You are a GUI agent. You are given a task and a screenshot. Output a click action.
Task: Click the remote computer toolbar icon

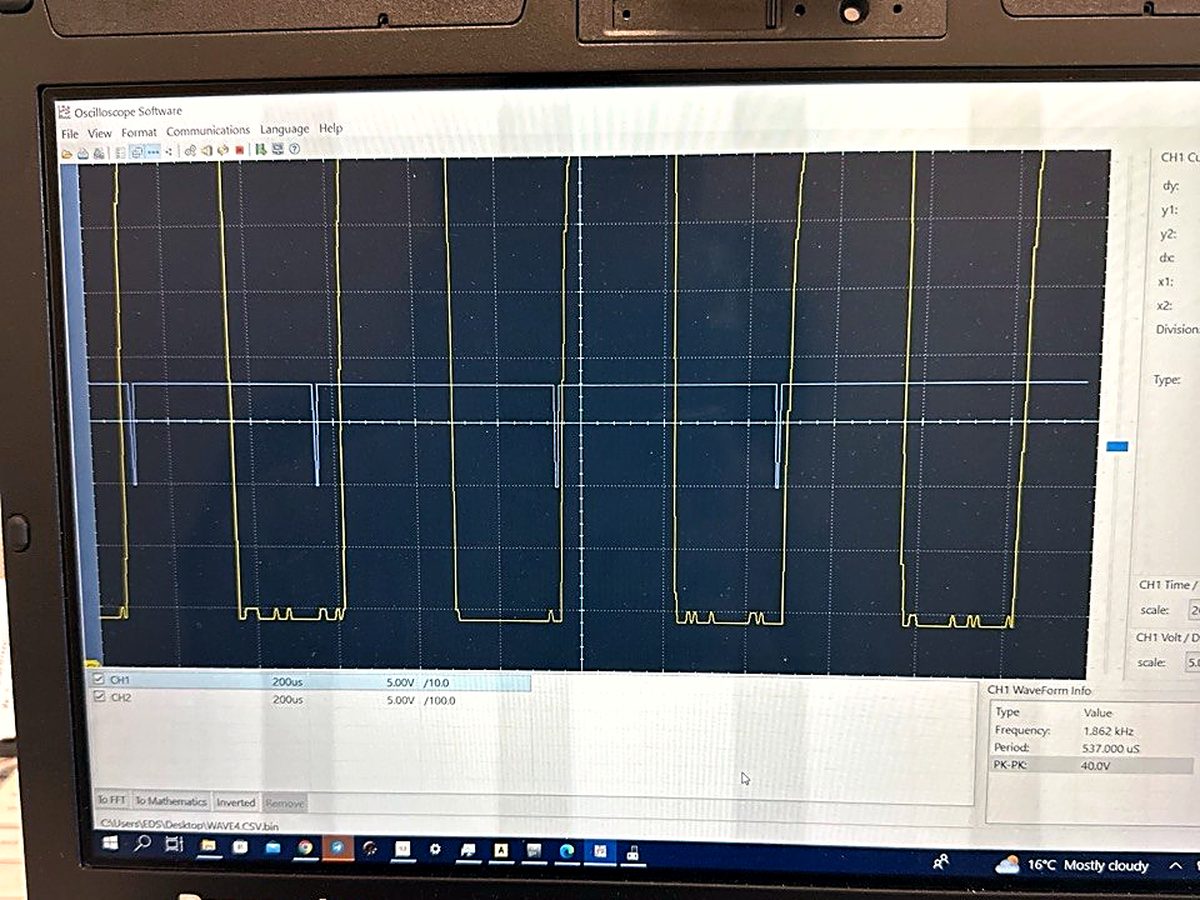[277, 149]
